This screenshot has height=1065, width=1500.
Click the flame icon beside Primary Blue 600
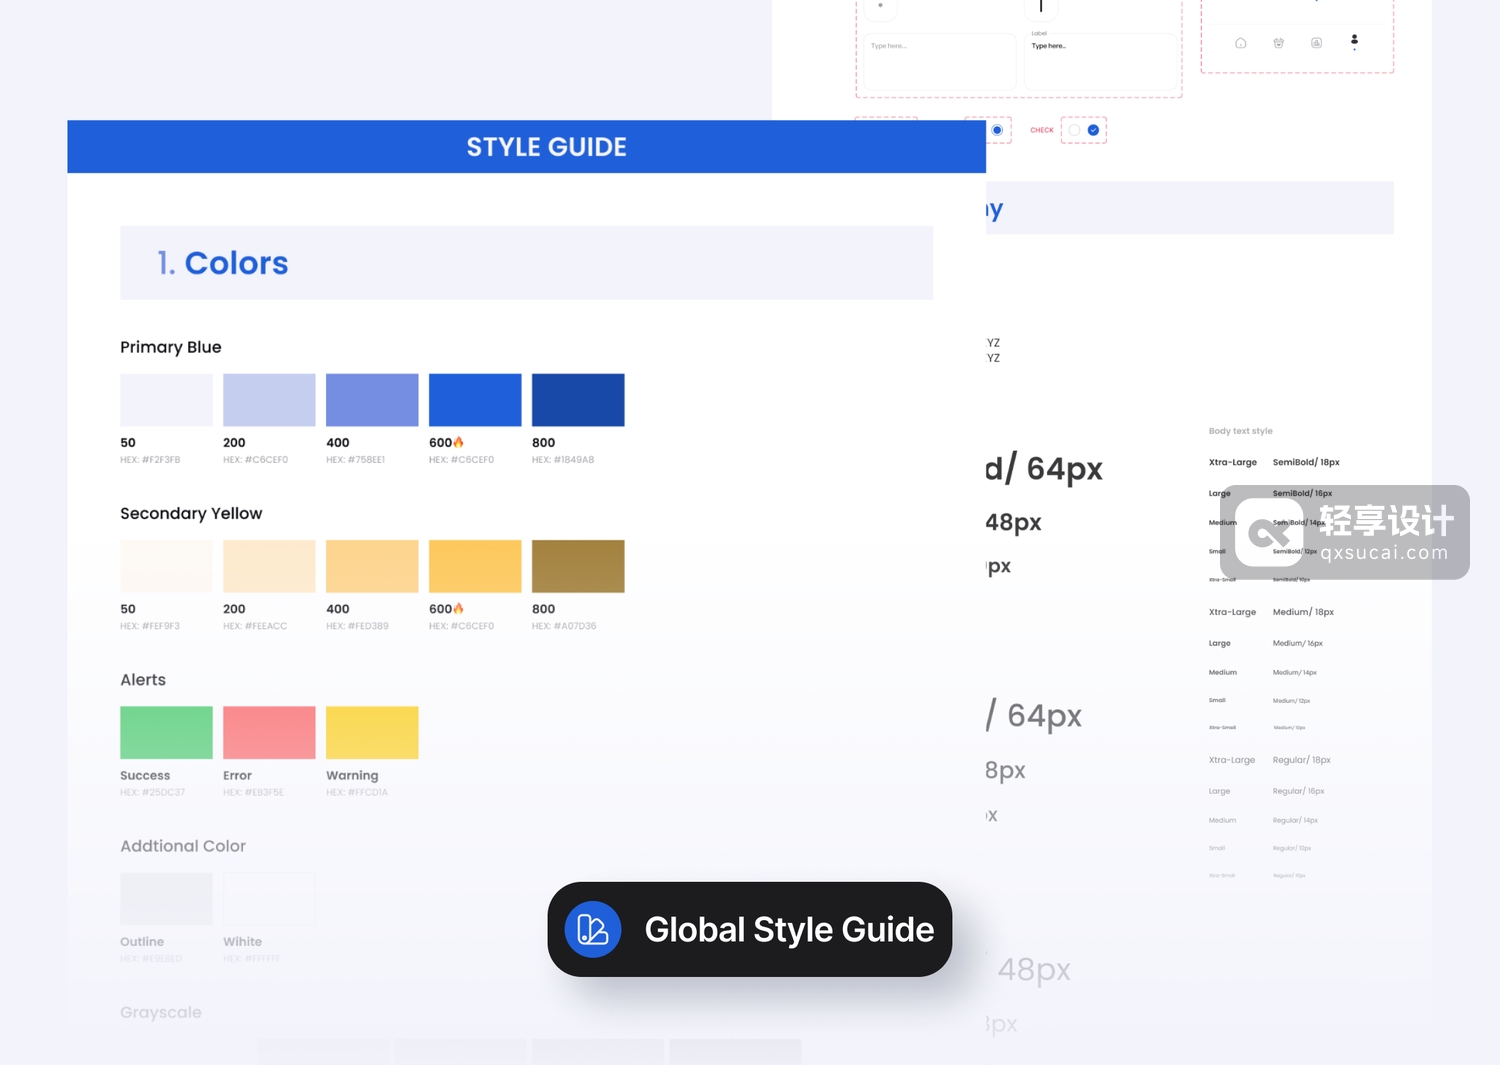point(459,442)
